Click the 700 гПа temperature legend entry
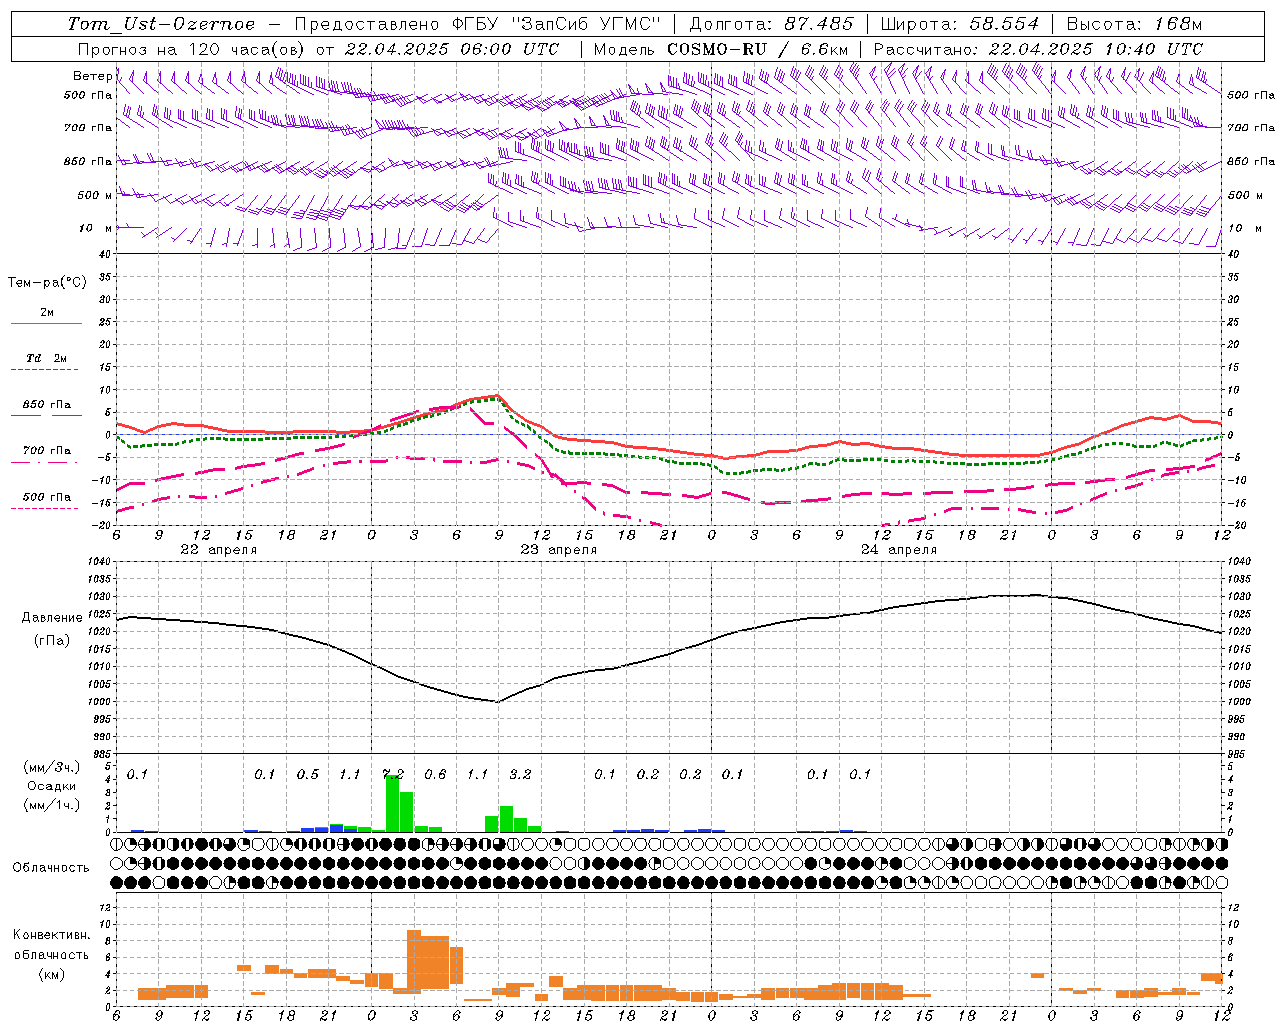 pyautogui.click(x=46, y=451)
